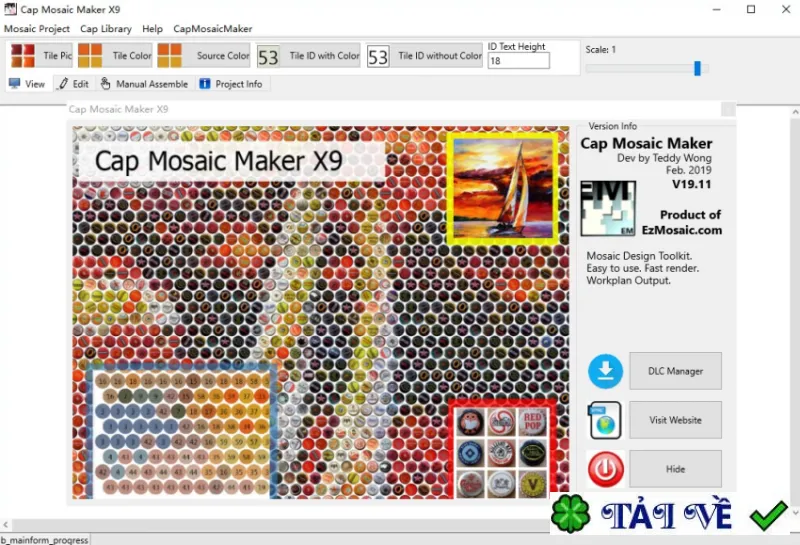Image resolution: width=800 pixels, height=545 pixels.
Task: Maximize the application window
Action: pos(751,9)
